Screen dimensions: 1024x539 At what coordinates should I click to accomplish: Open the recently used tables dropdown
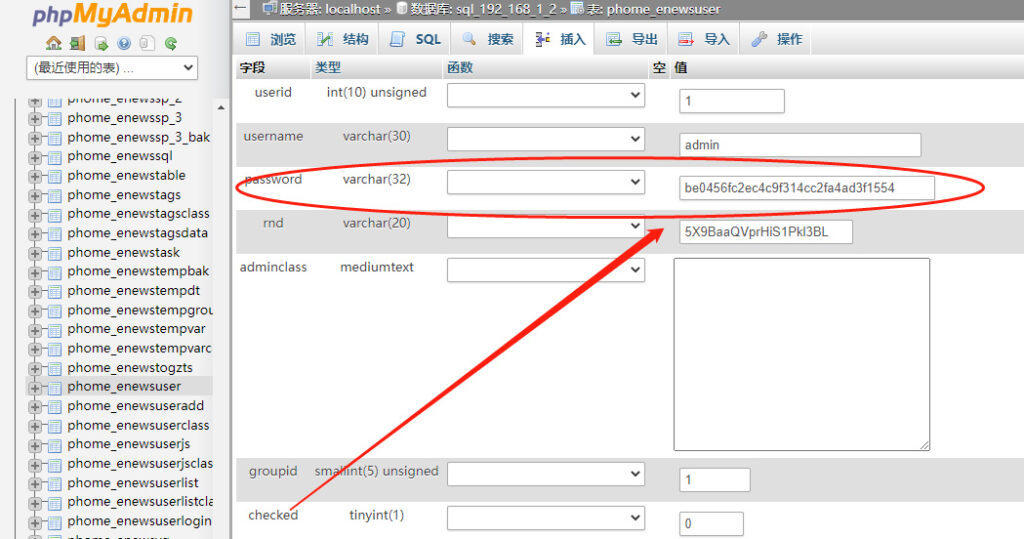tap(112, 68)
